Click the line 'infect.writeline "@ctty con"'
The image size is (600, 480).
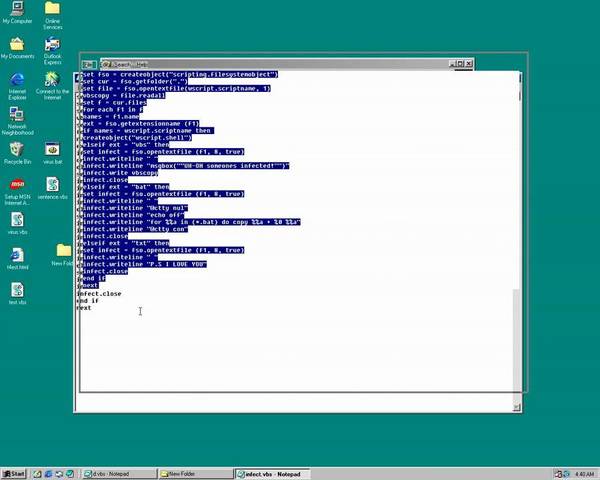tap(135, 229)
